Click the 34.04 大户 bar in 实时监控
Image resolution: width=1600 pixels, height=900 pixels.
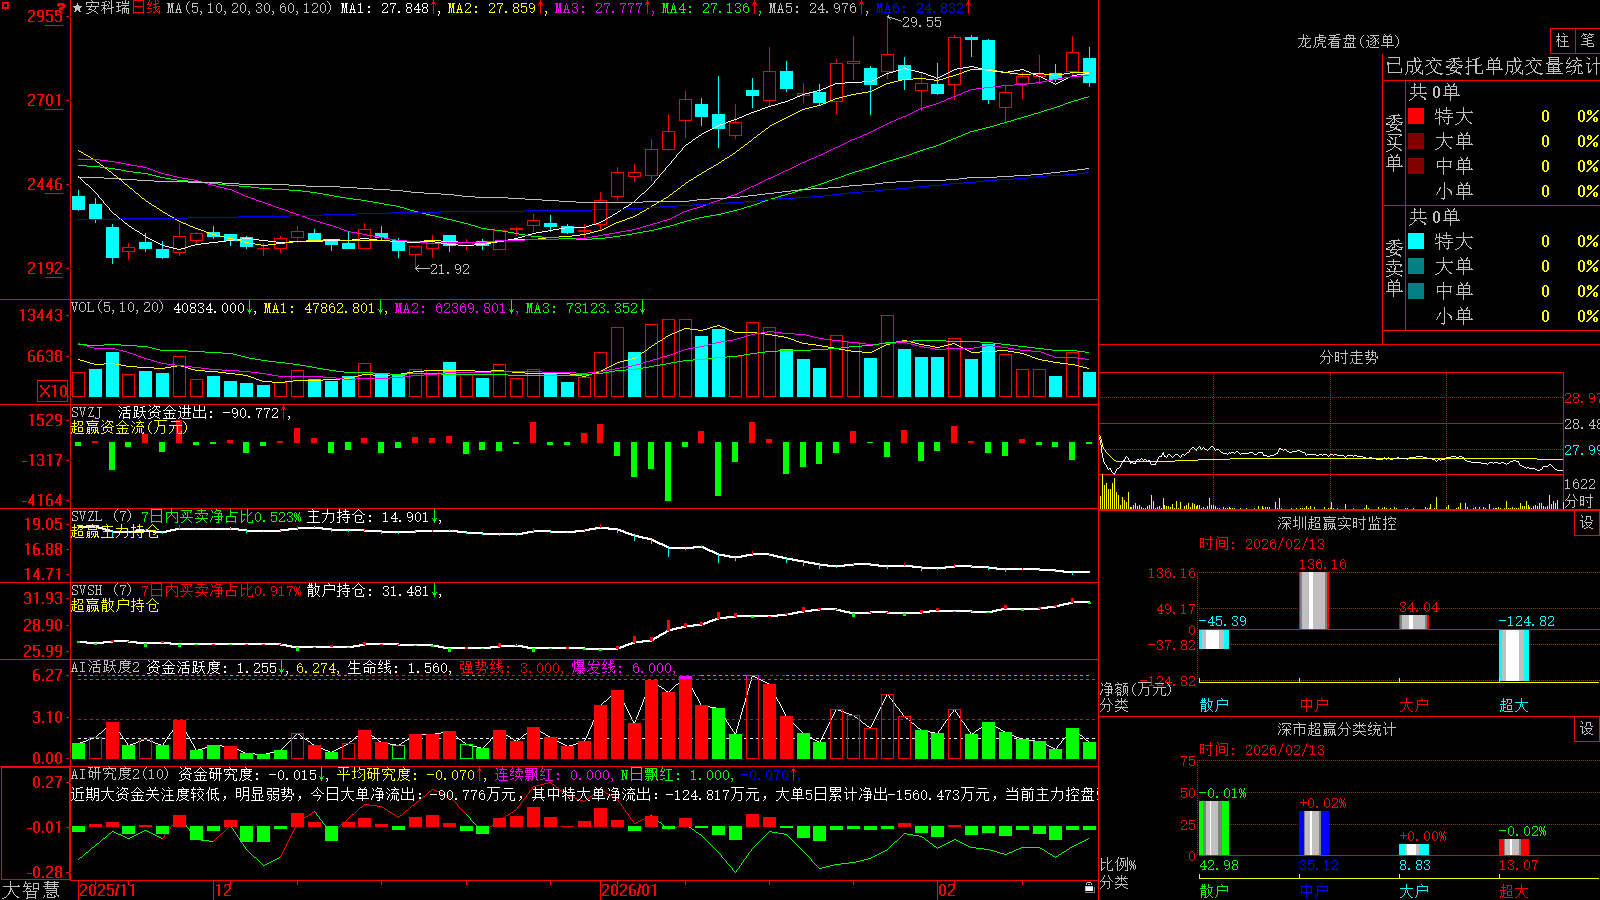pyautogui.click(x=1414, y=622)
